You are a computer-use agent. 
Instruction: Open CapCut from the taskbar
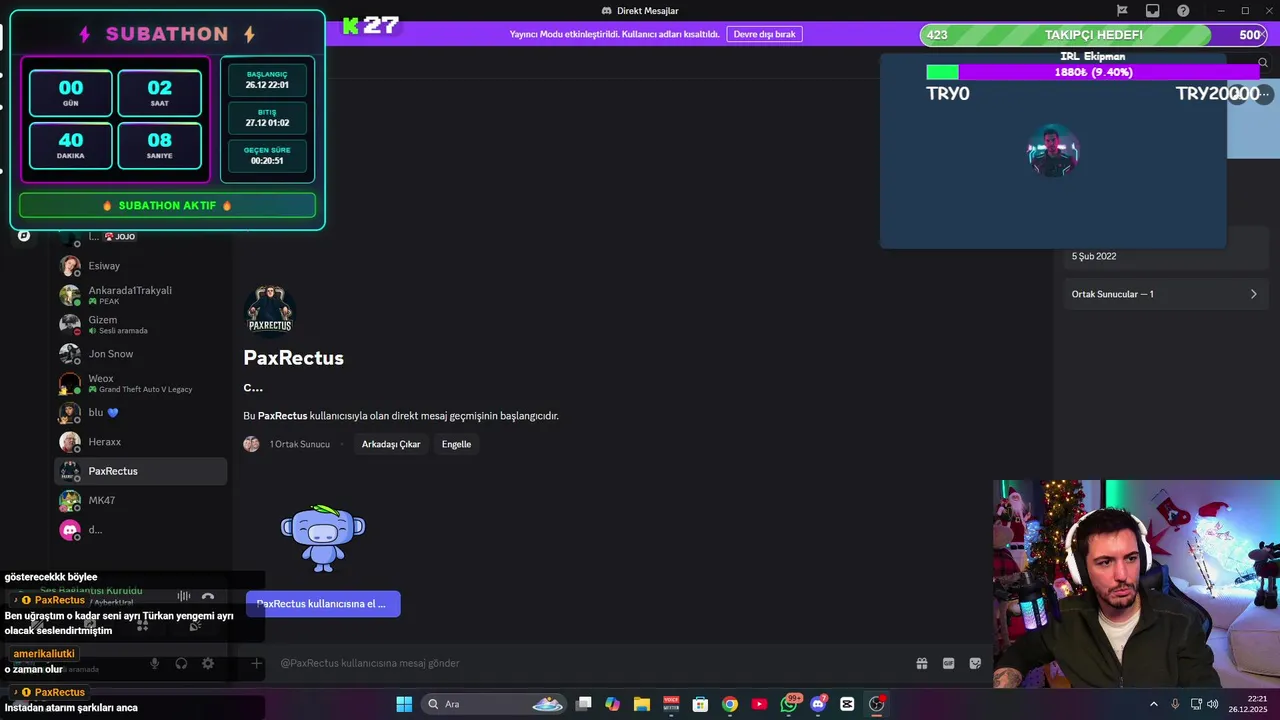coord(847,704)
